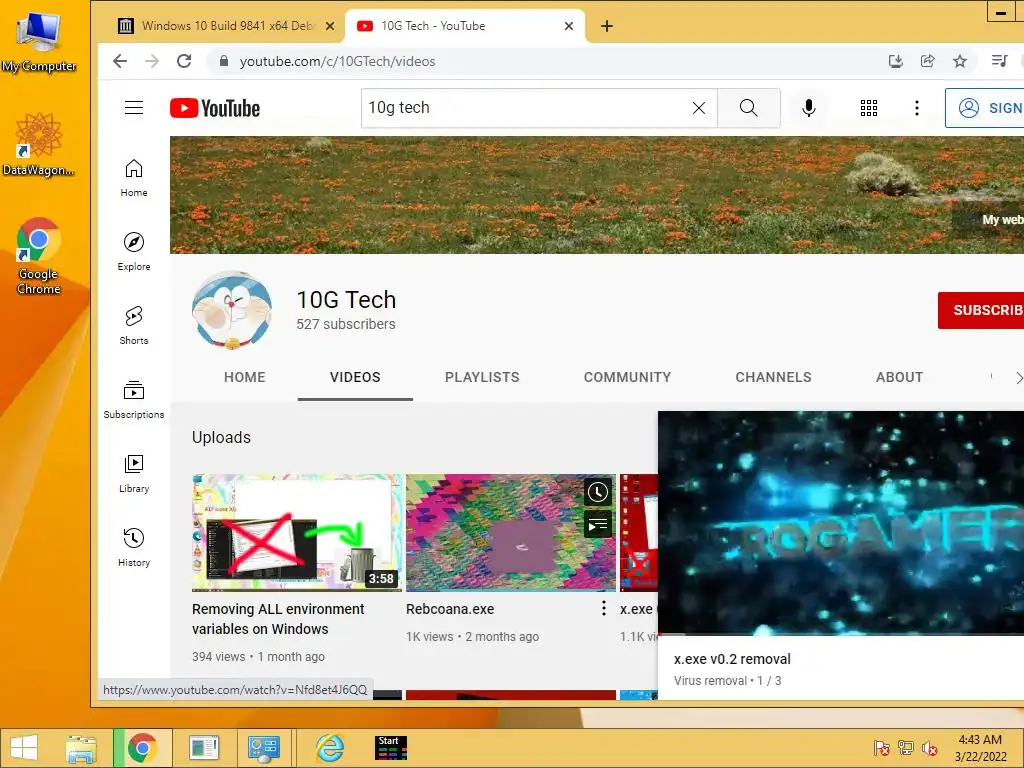Viewport: 1024px width, 768px height.
Task: Click the My website link on banner
Action: point(1002,220)
